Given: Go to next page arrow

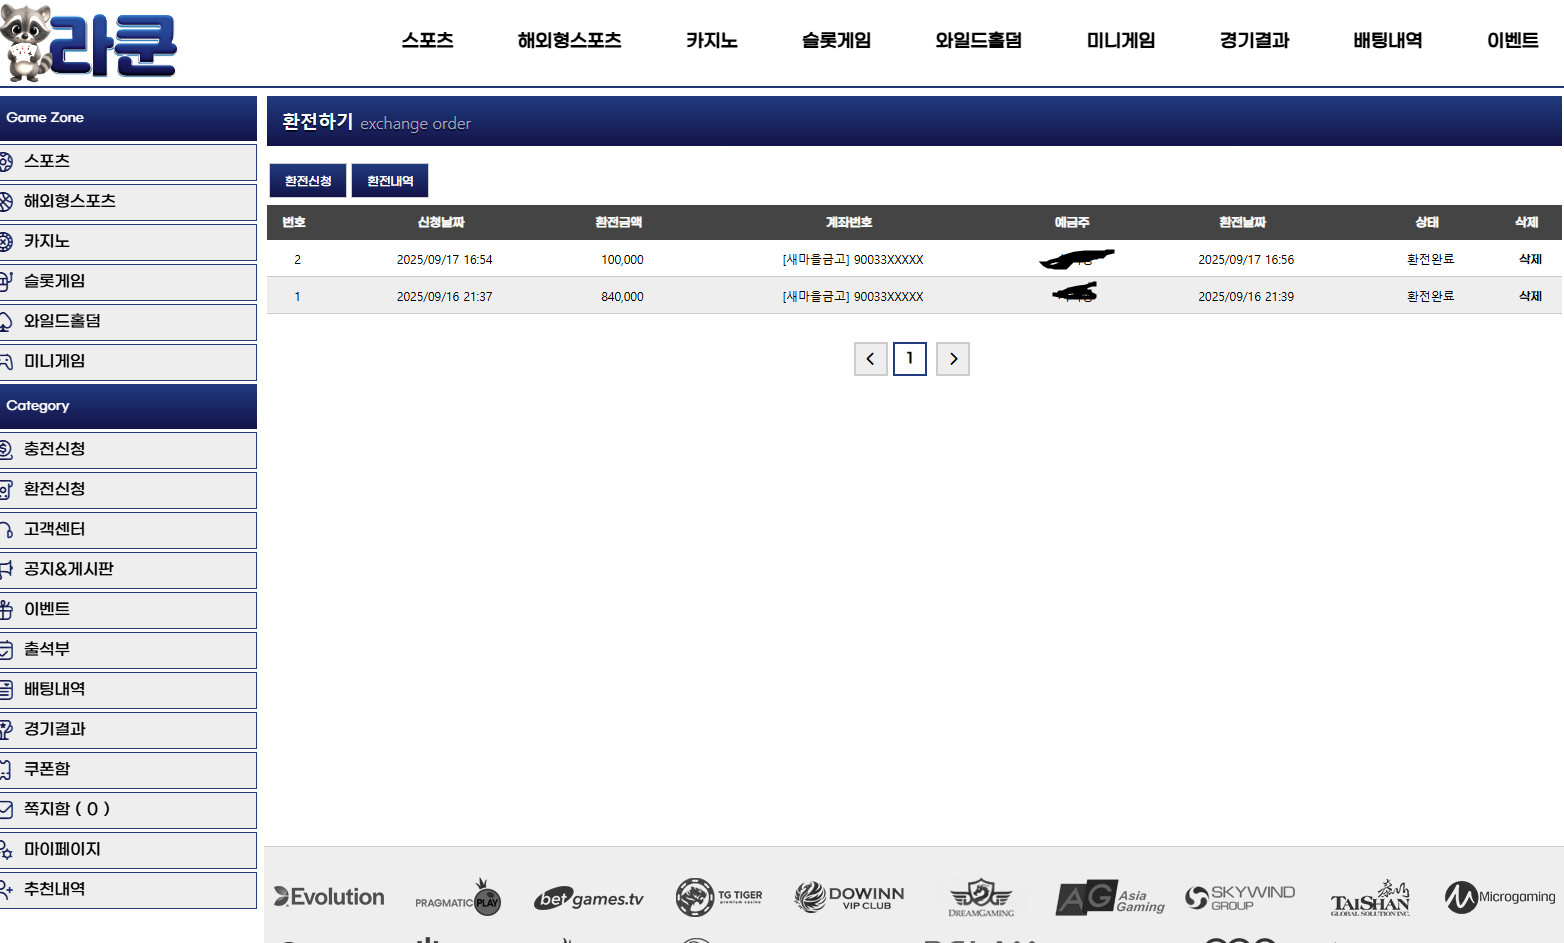Looking at the screenshot, I should click(x=953, y=359).
